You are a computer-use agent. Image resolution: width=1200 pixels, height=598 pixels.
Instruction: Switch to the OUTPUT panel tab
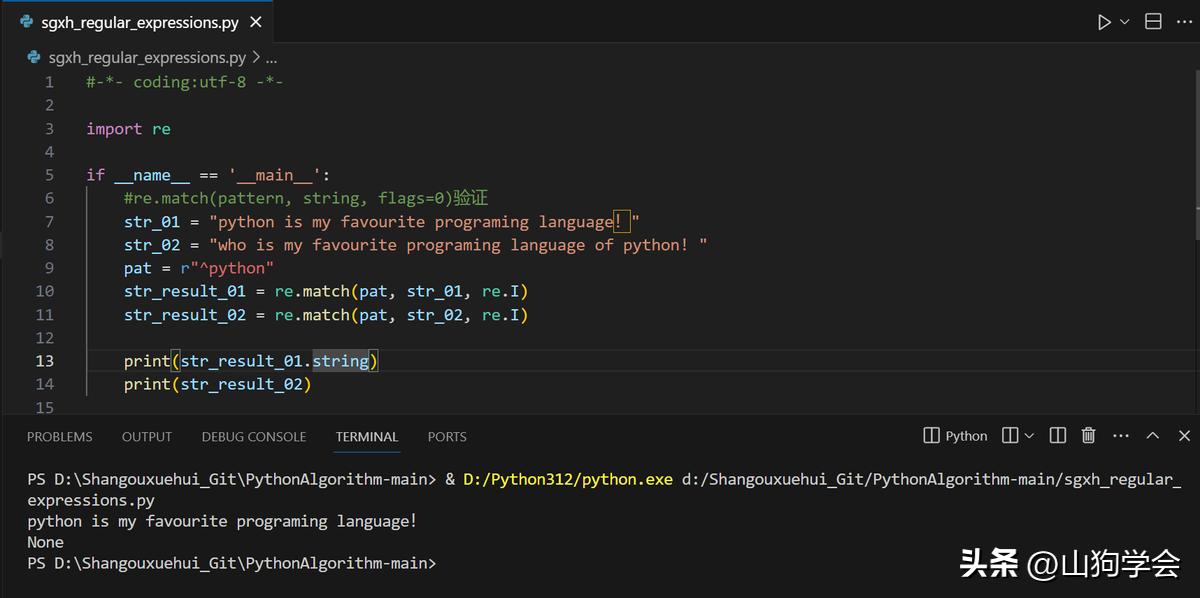147,437
